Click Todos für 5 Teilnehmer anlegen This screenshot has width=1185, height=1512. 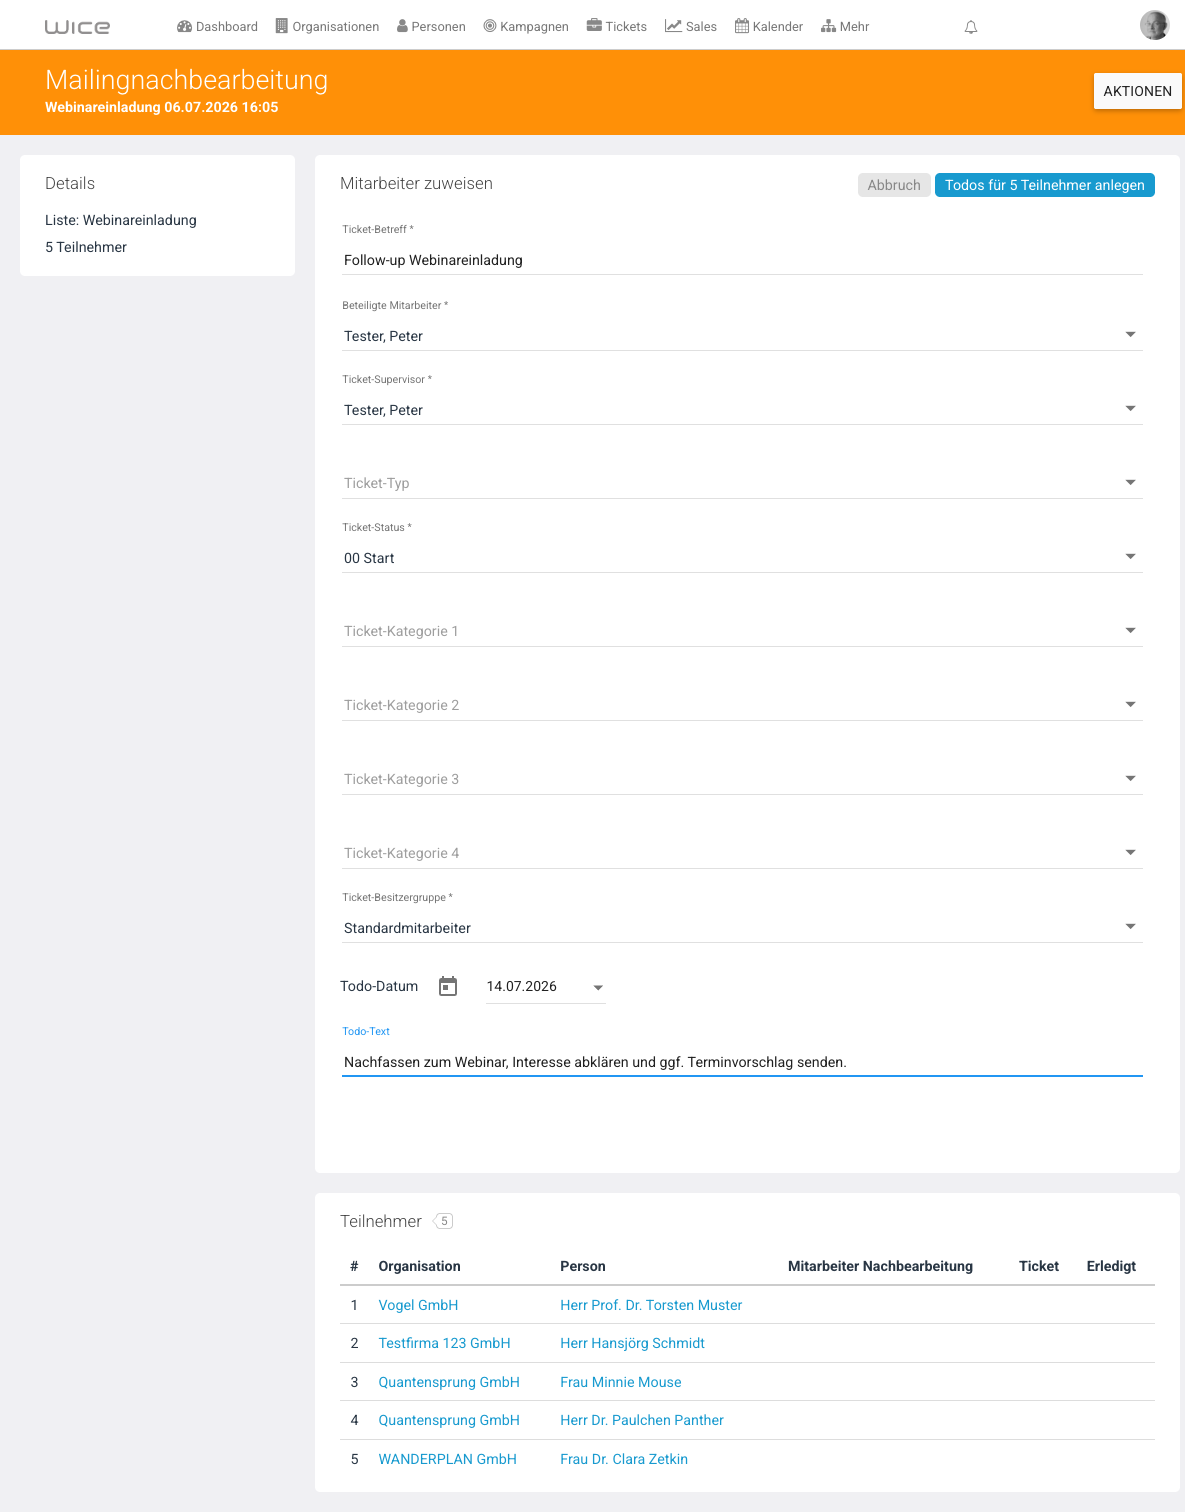click(x=1044, y=185)
